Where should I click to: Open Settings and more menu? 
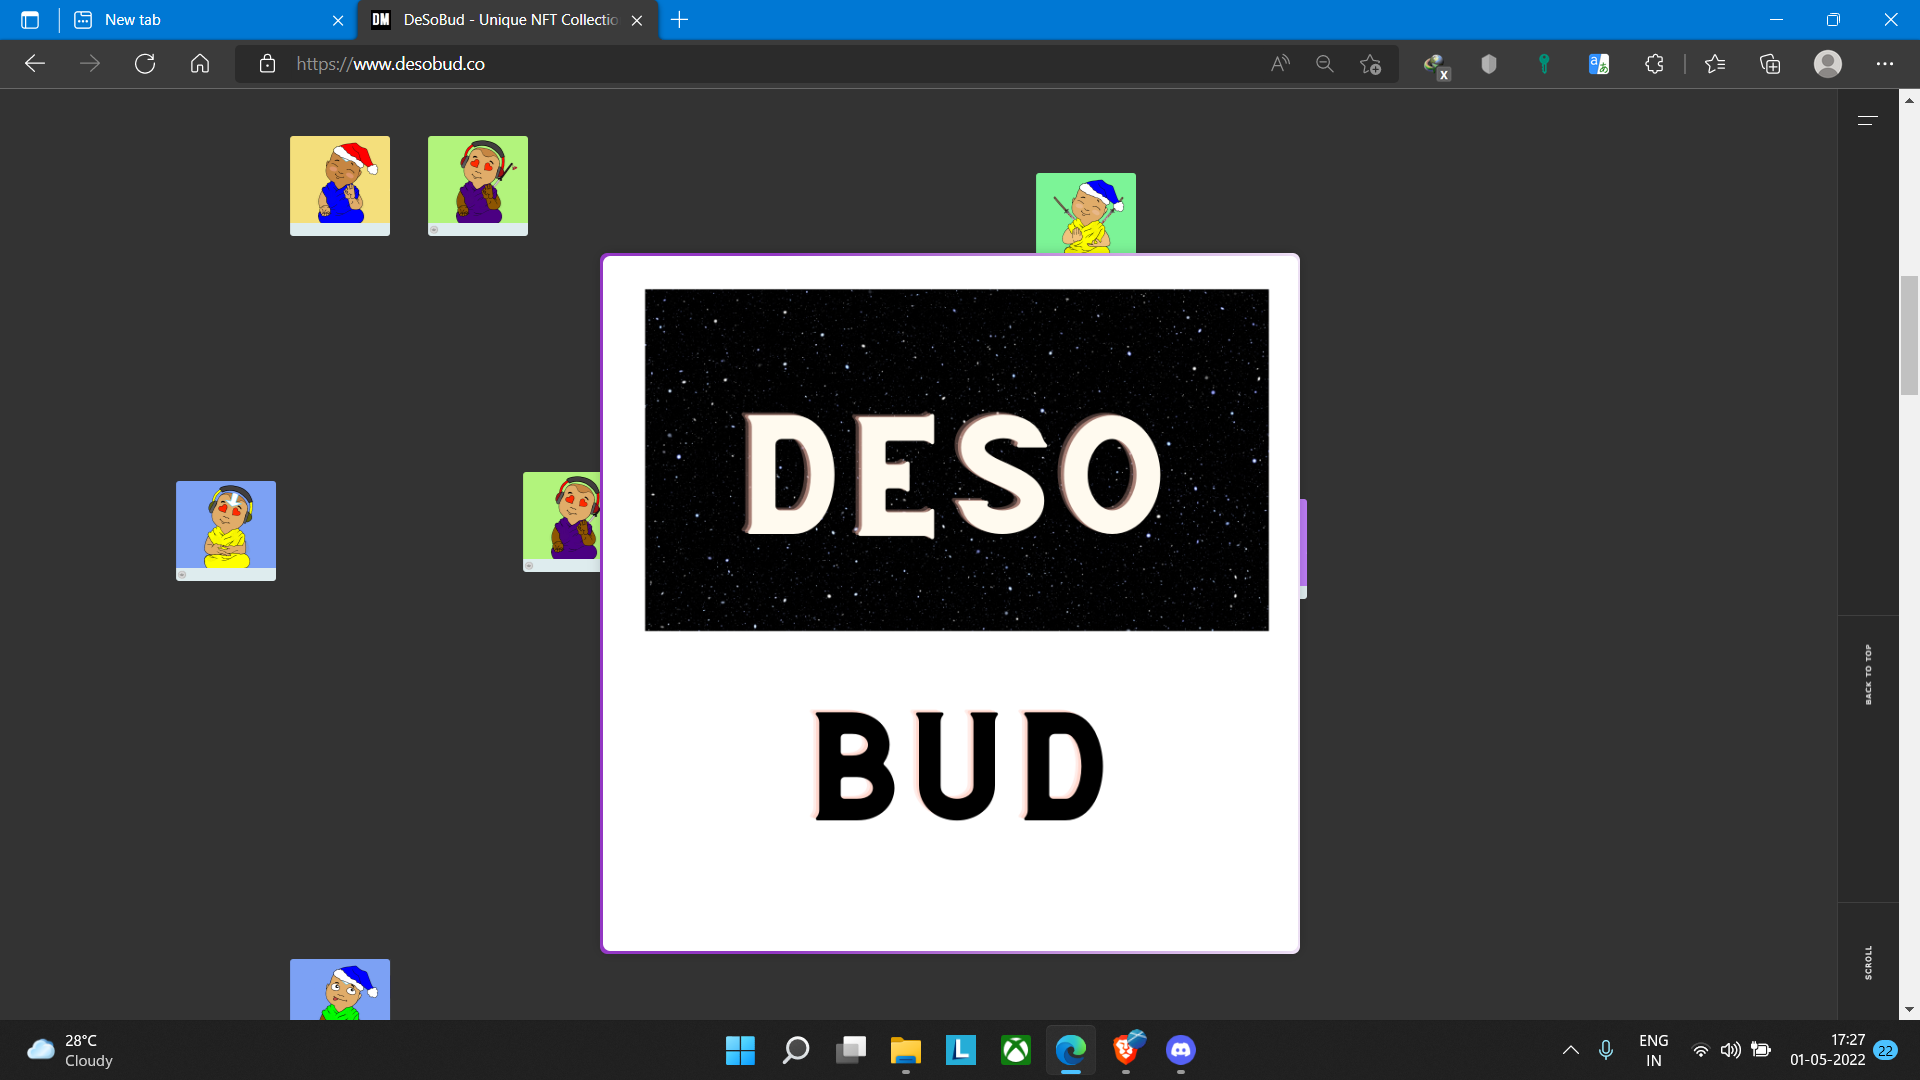[1884, 64]
